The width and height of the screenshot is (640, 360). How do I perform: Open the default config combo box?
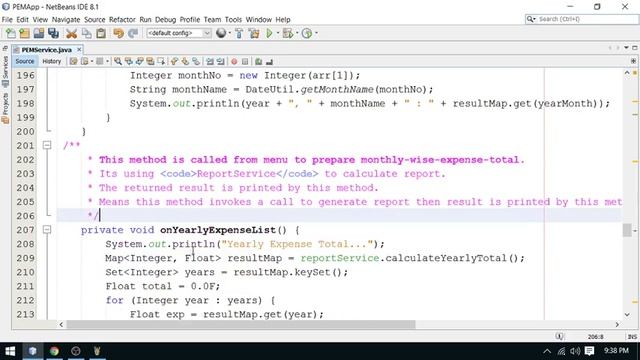pyautogui.click(x=179, y=33)
